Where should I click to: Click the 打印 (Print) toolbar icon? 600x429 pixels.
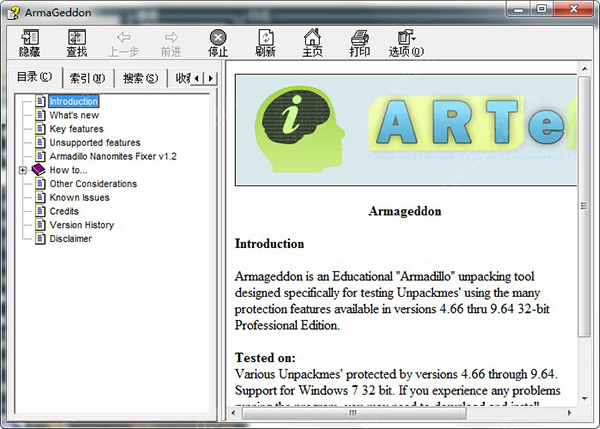click(359, 42)
